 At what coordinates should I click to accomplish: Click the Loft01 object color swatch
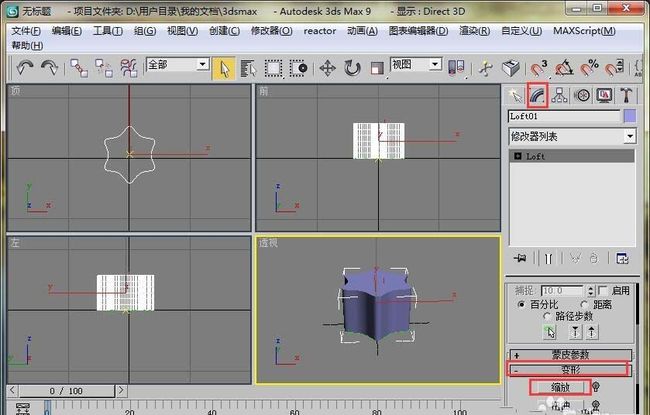(630, 116)
